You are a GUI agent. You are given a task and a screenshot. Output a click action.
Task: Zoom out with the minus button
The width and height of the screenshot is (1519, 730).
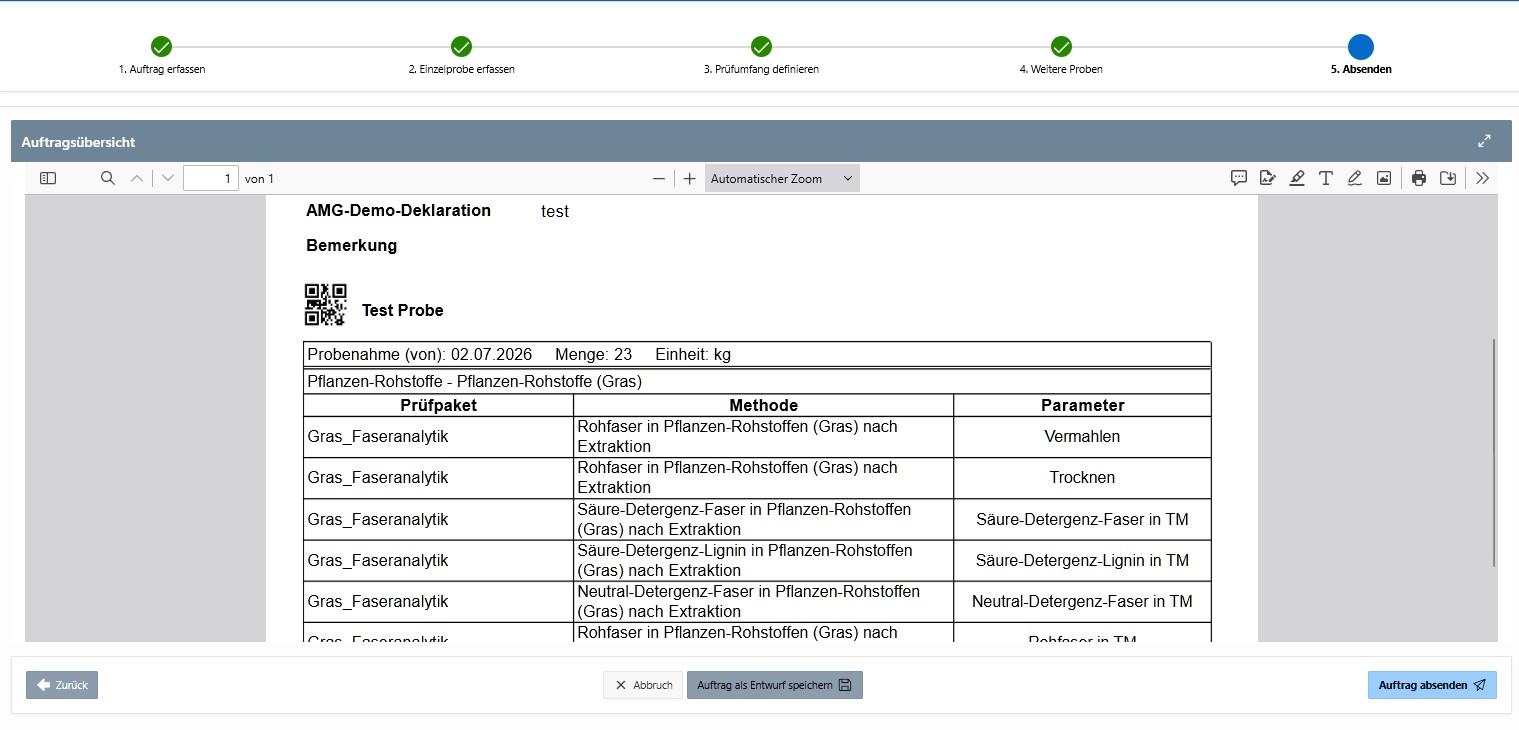pyautogui.click(x=658, y=178)
